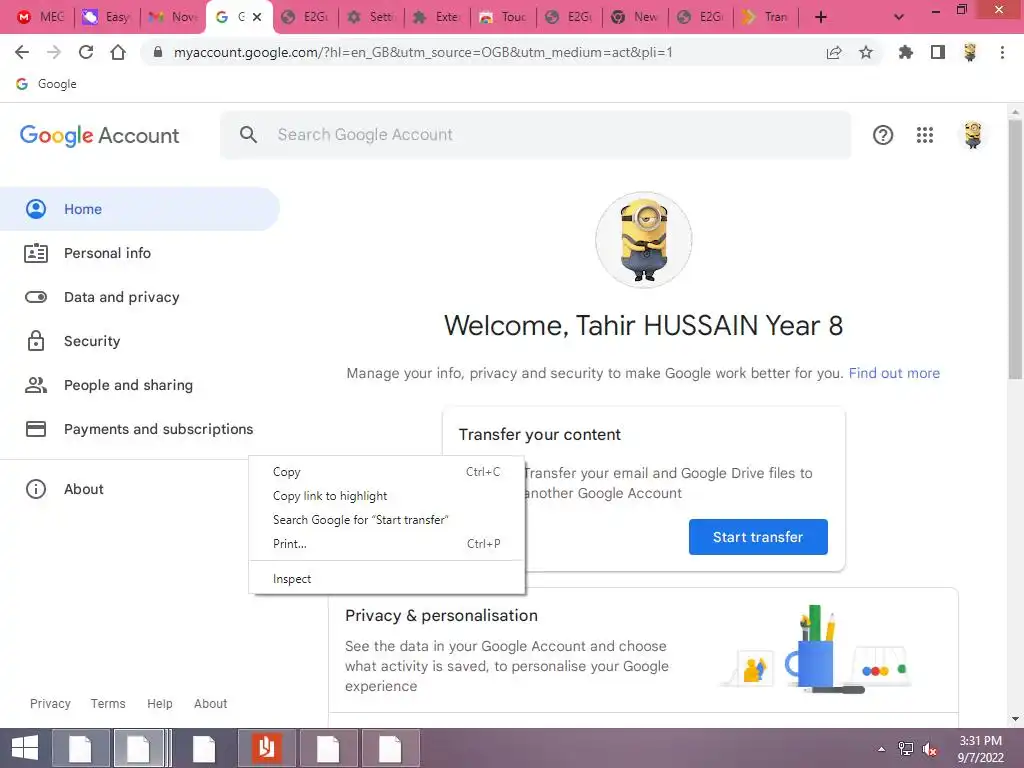Open the Help question mark icon
The width and height of the screenshot is (1024, 768).
point(883,135)
